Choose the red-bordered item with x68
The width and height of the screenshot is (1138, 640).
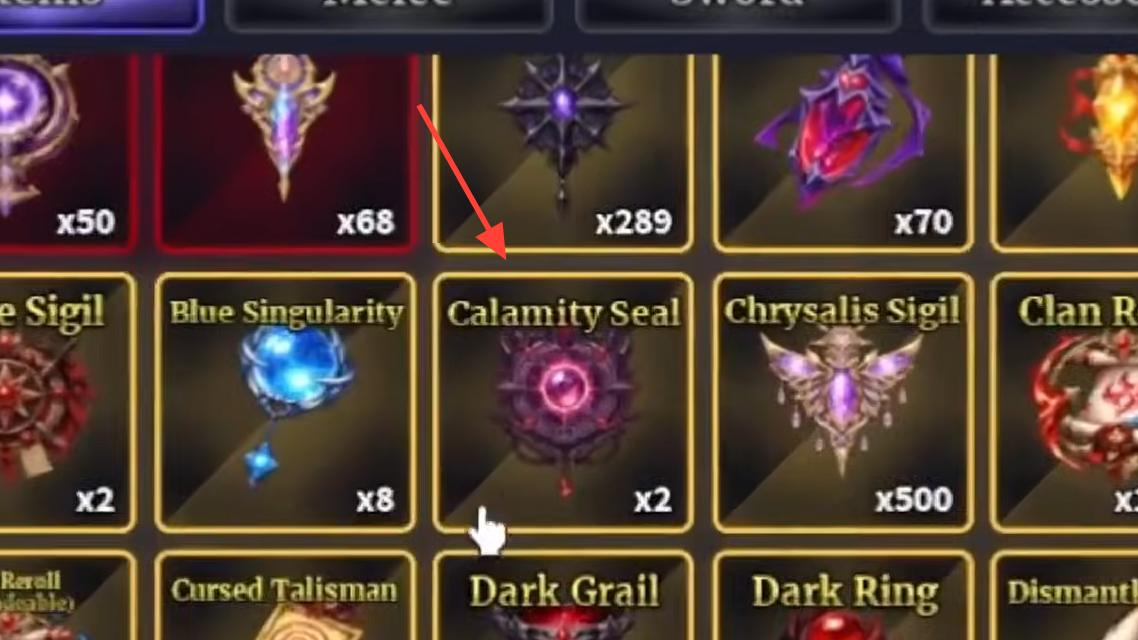[285, 152]
